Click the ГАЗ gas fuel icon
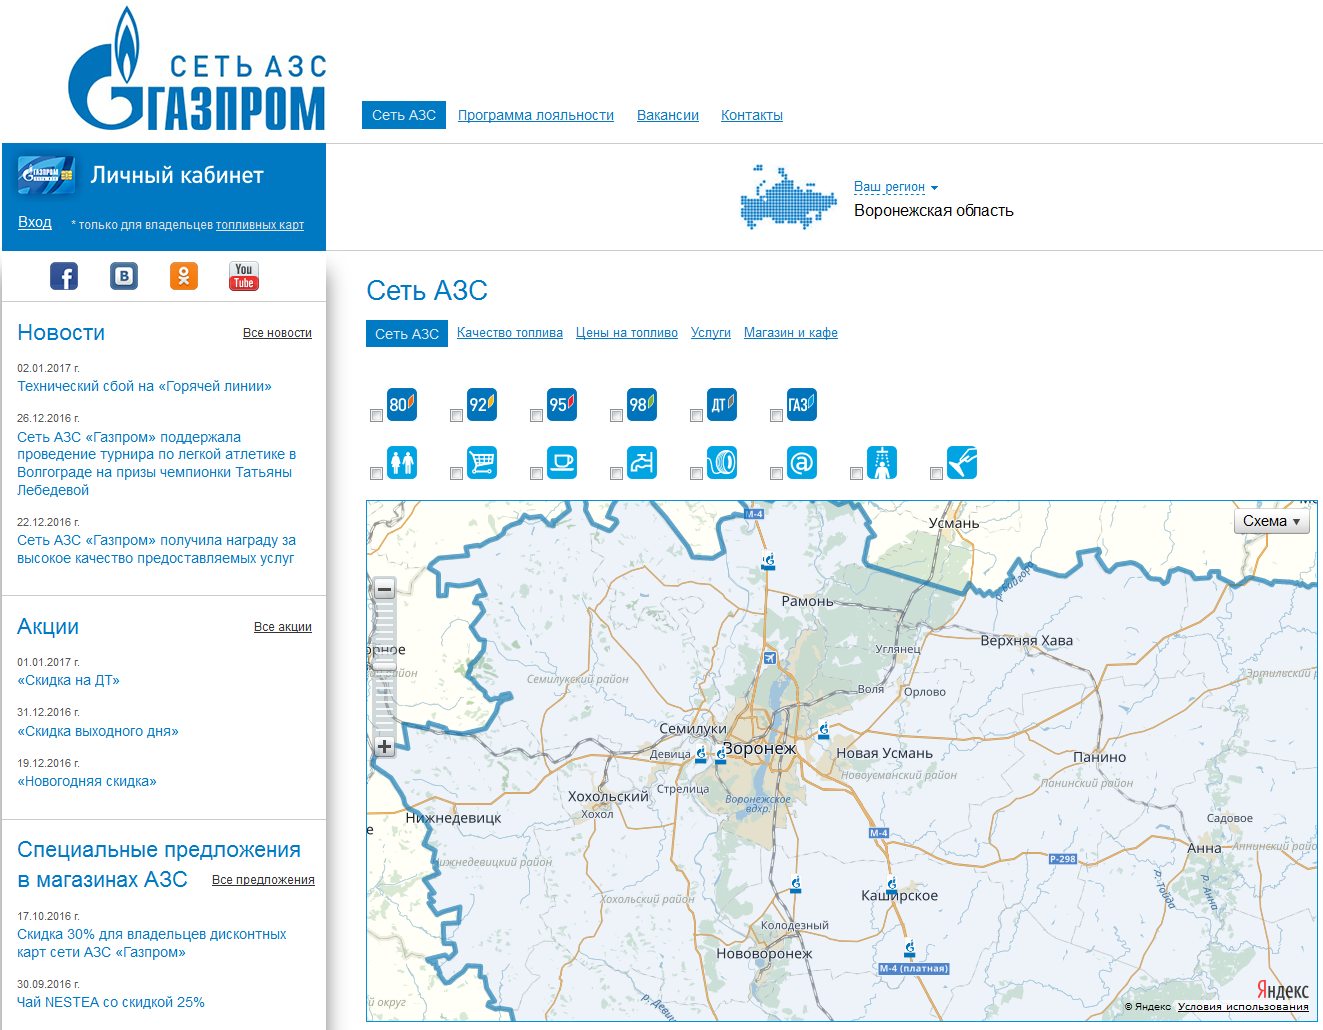 [802, 404]
